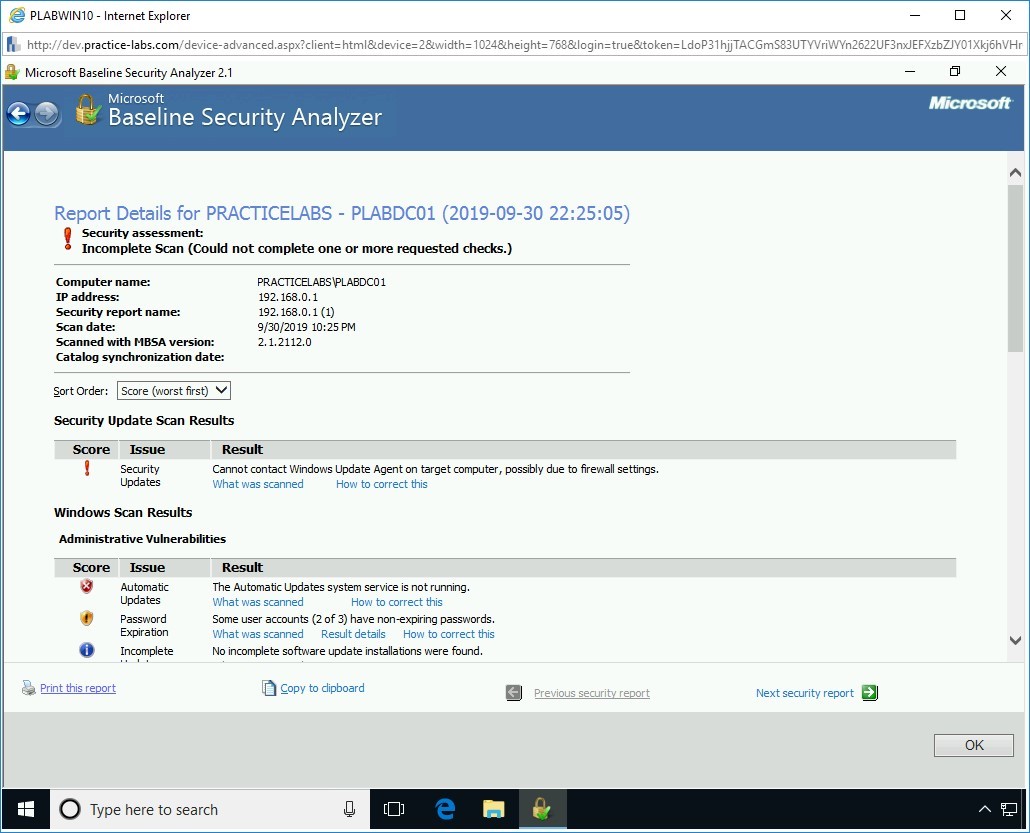Click the OK button

972,744
